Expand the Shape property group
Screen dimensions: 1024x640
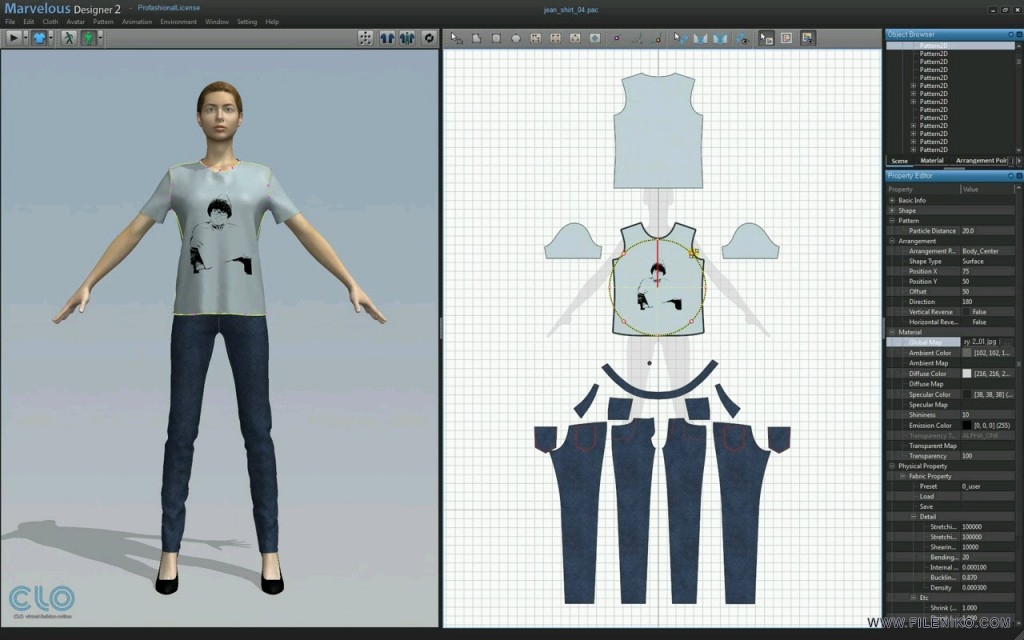click(x=892, y=211)
